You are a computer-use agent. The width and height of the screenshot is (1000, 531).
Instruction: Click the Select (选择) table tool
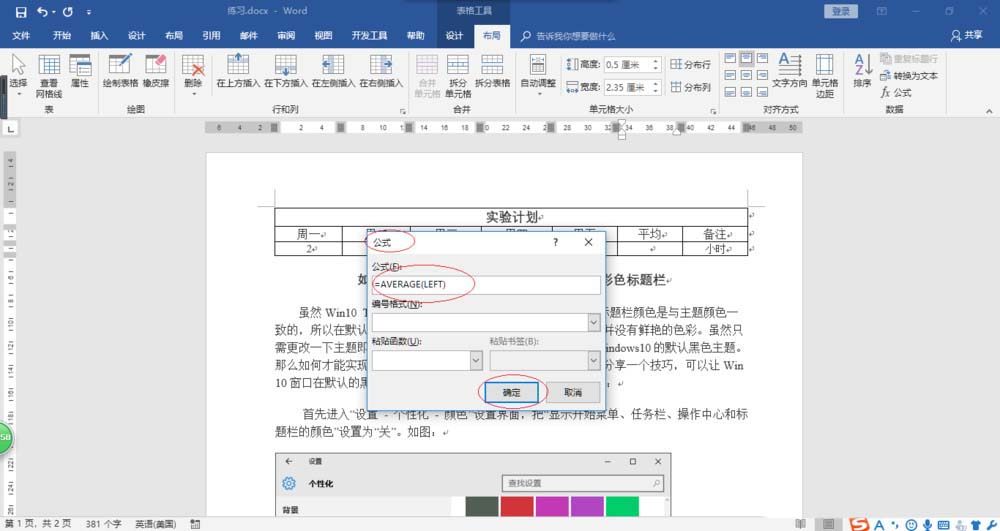tap(18, 75)
